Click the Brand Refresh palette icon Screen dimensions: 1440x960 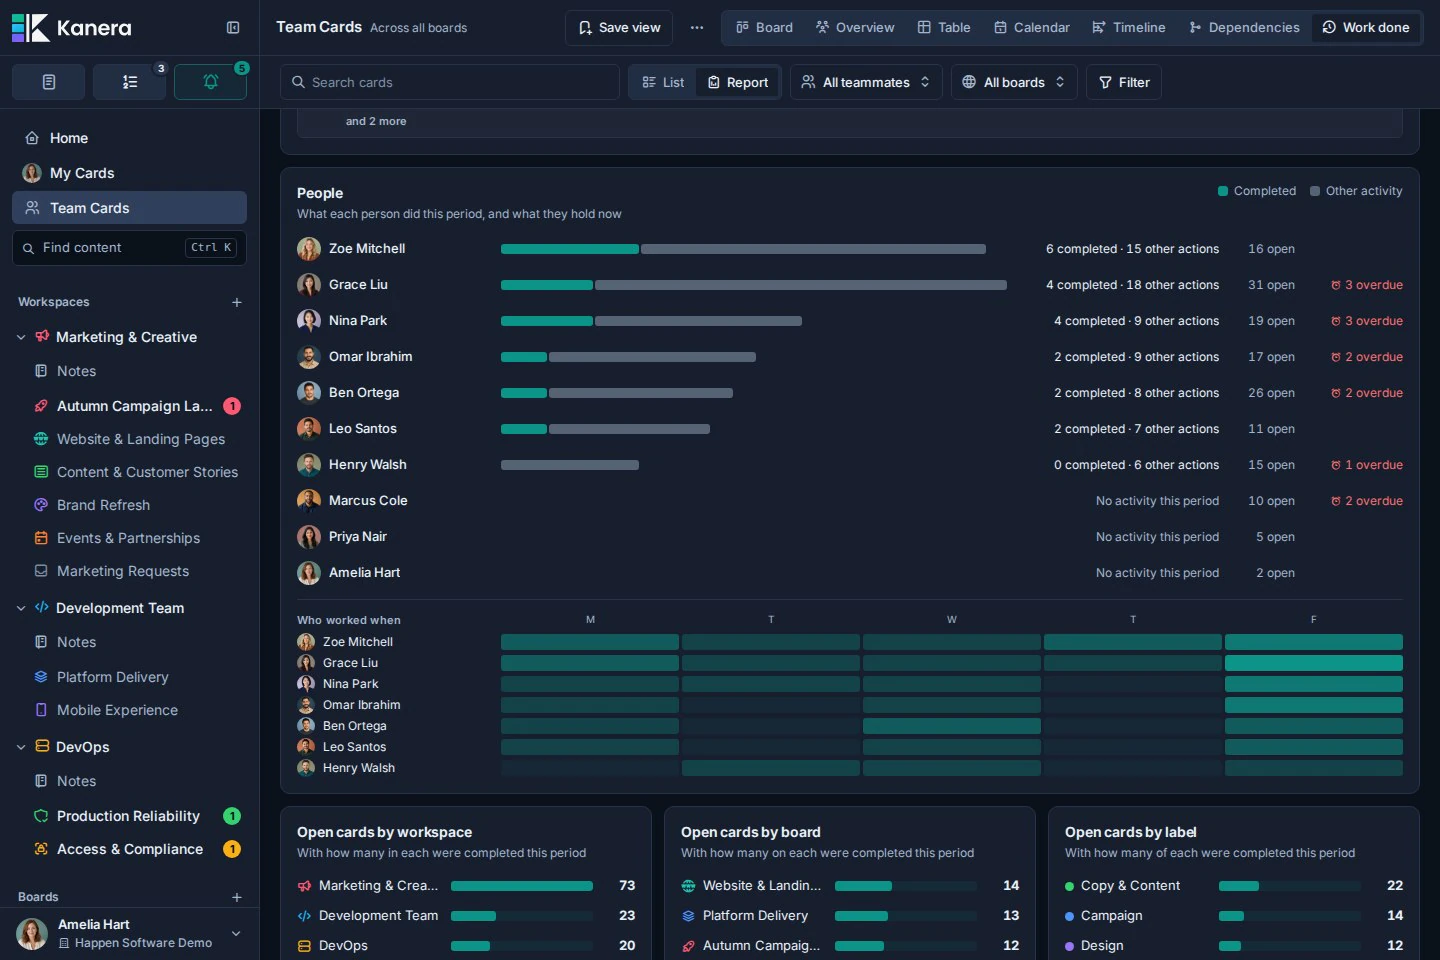(x=41, y=505)
